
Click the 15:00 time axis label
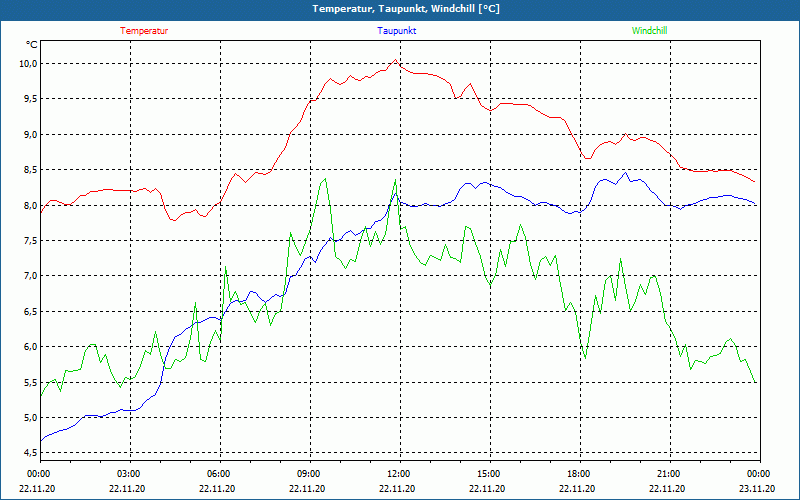coord(488,474)
